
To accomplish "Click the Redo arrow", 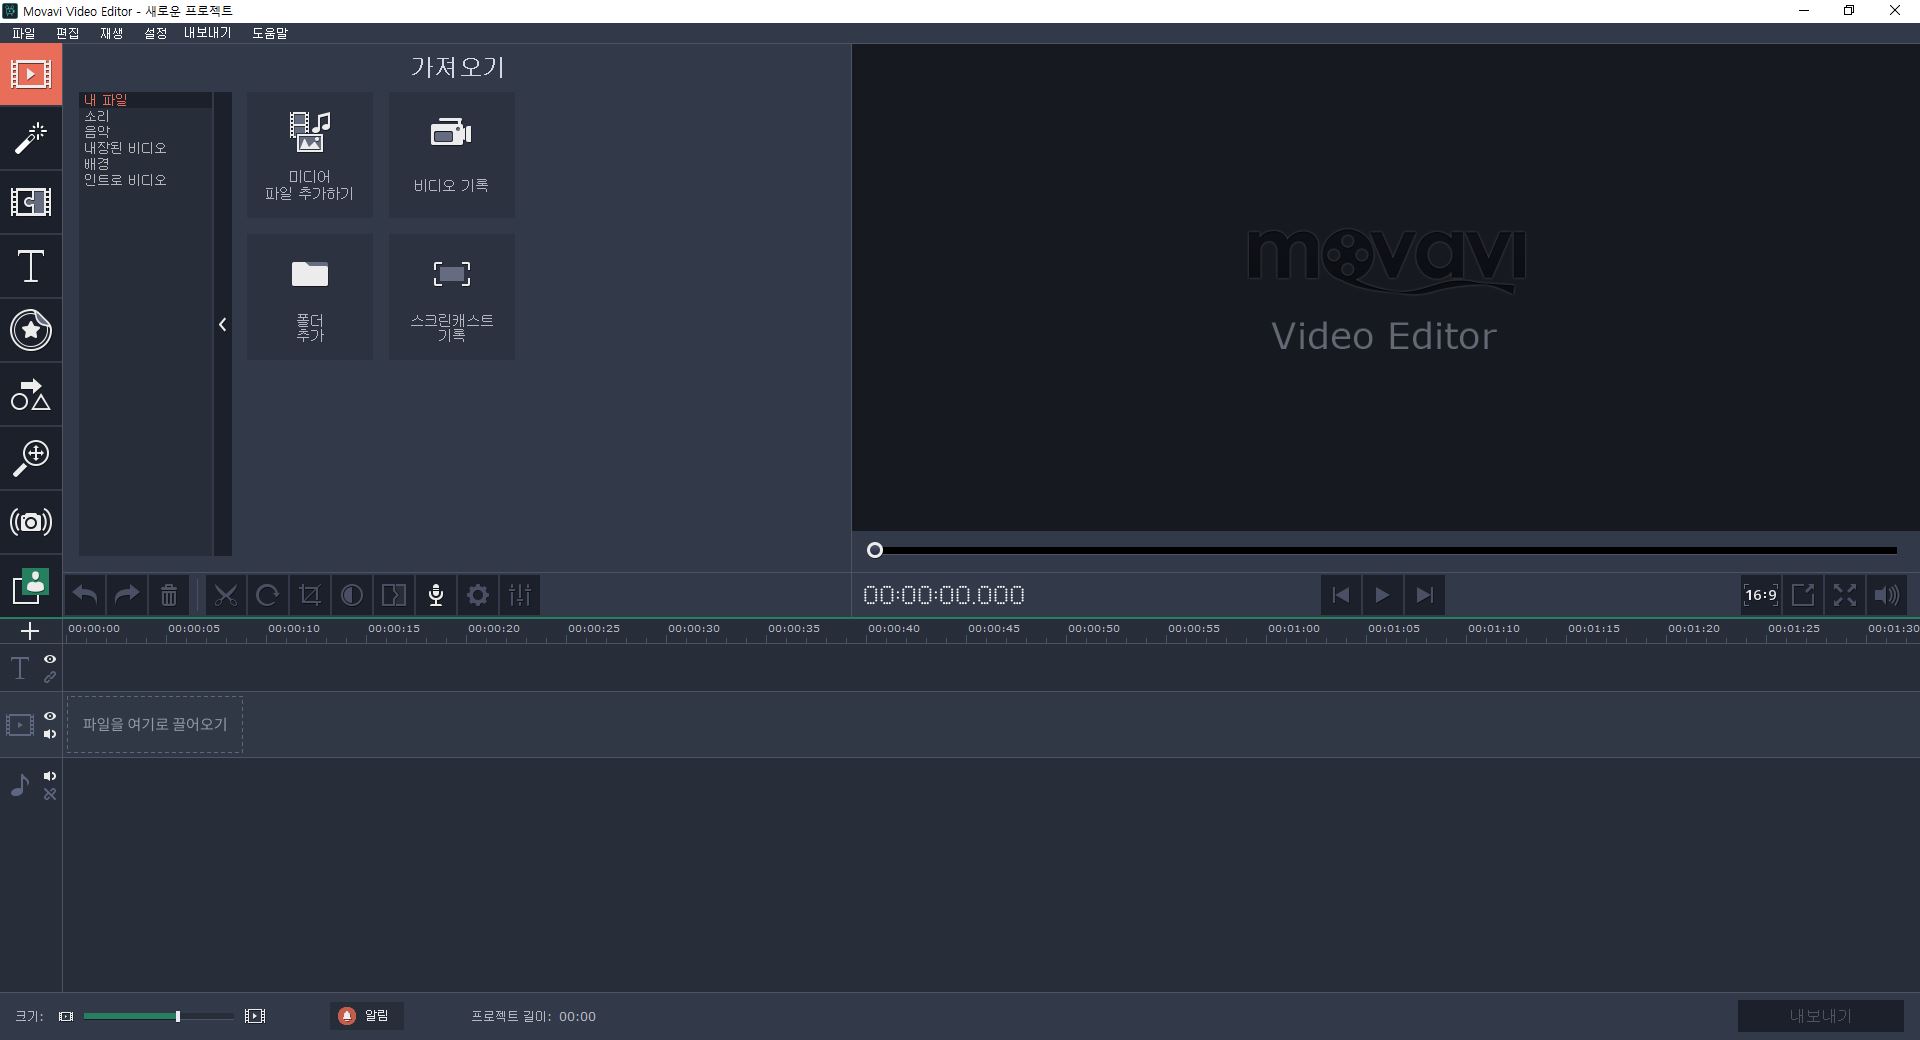I will pos(127,595).
